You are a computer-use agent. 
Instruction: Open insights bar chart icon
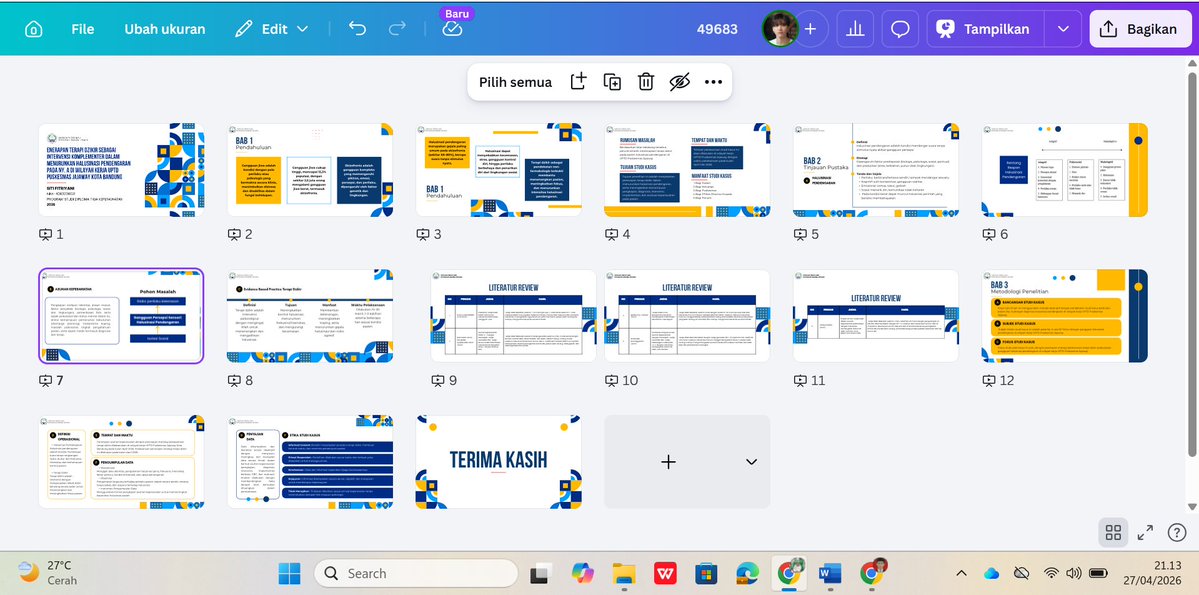coord(855,29)
